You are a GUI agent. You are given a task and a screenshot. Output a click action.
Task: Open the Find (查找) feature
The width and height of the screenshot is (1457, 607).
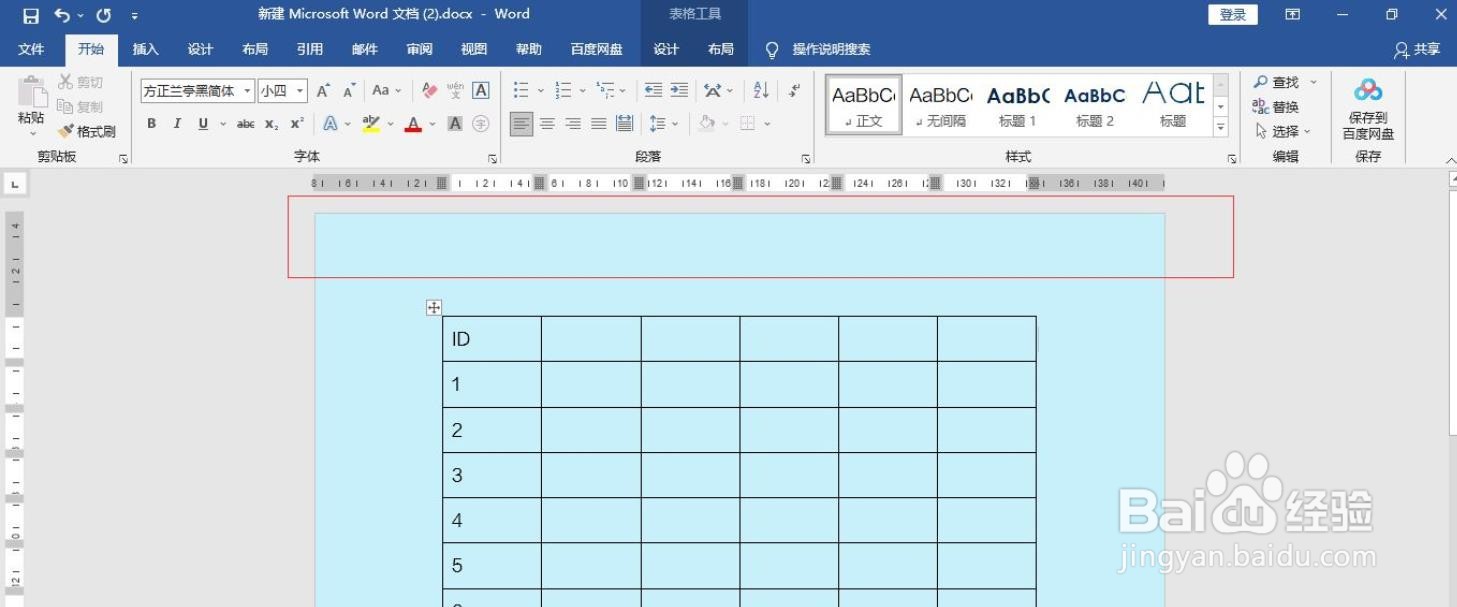pos(1280,81)
